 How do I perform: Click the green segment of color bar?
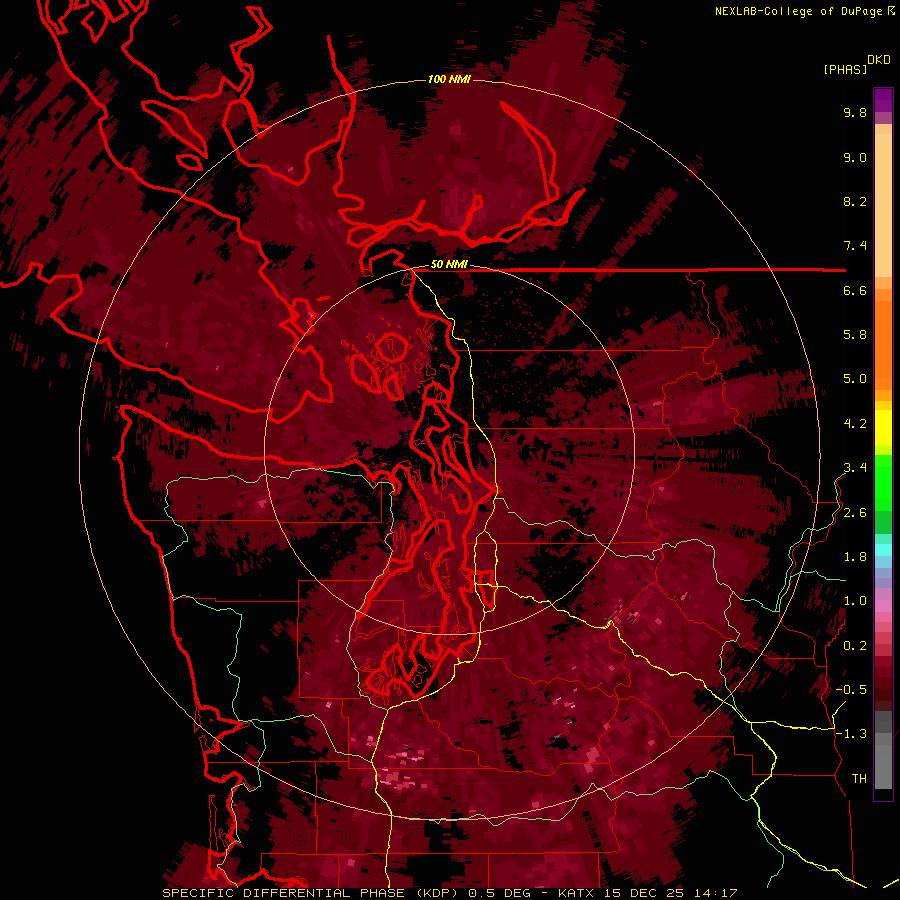coord(883,494)
